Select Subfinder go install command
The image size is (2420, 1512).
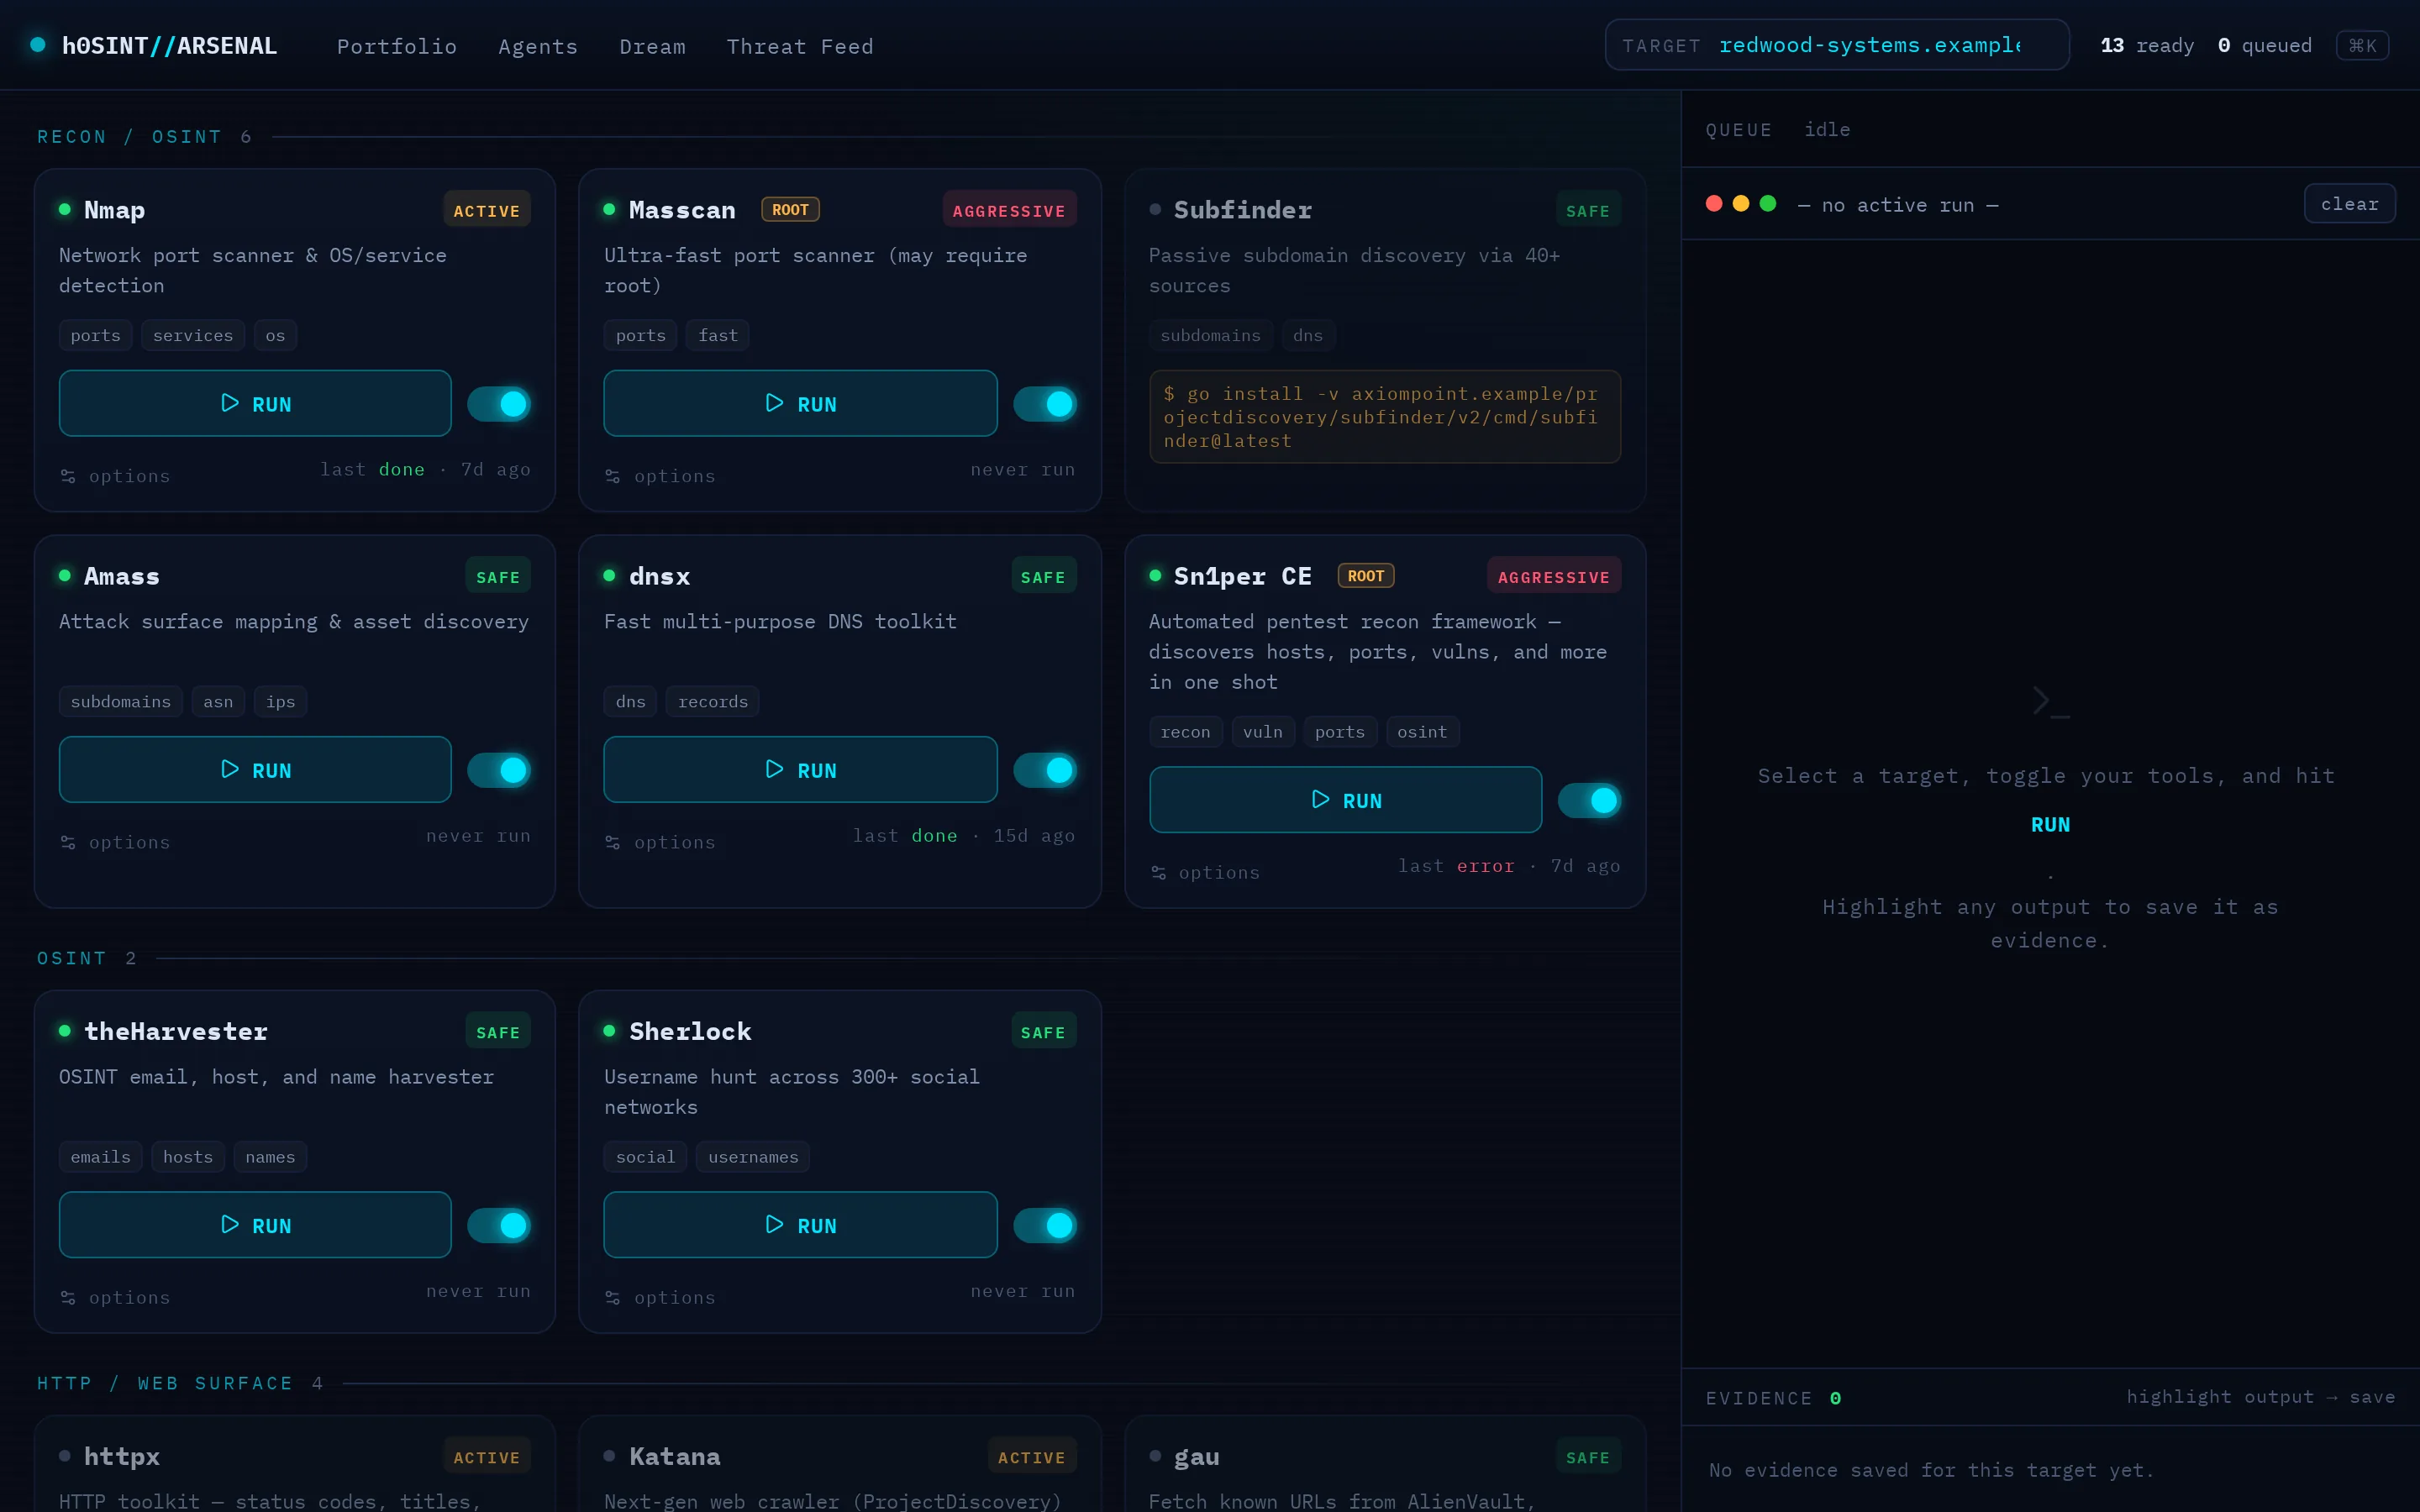click(x=1385, y=417)
